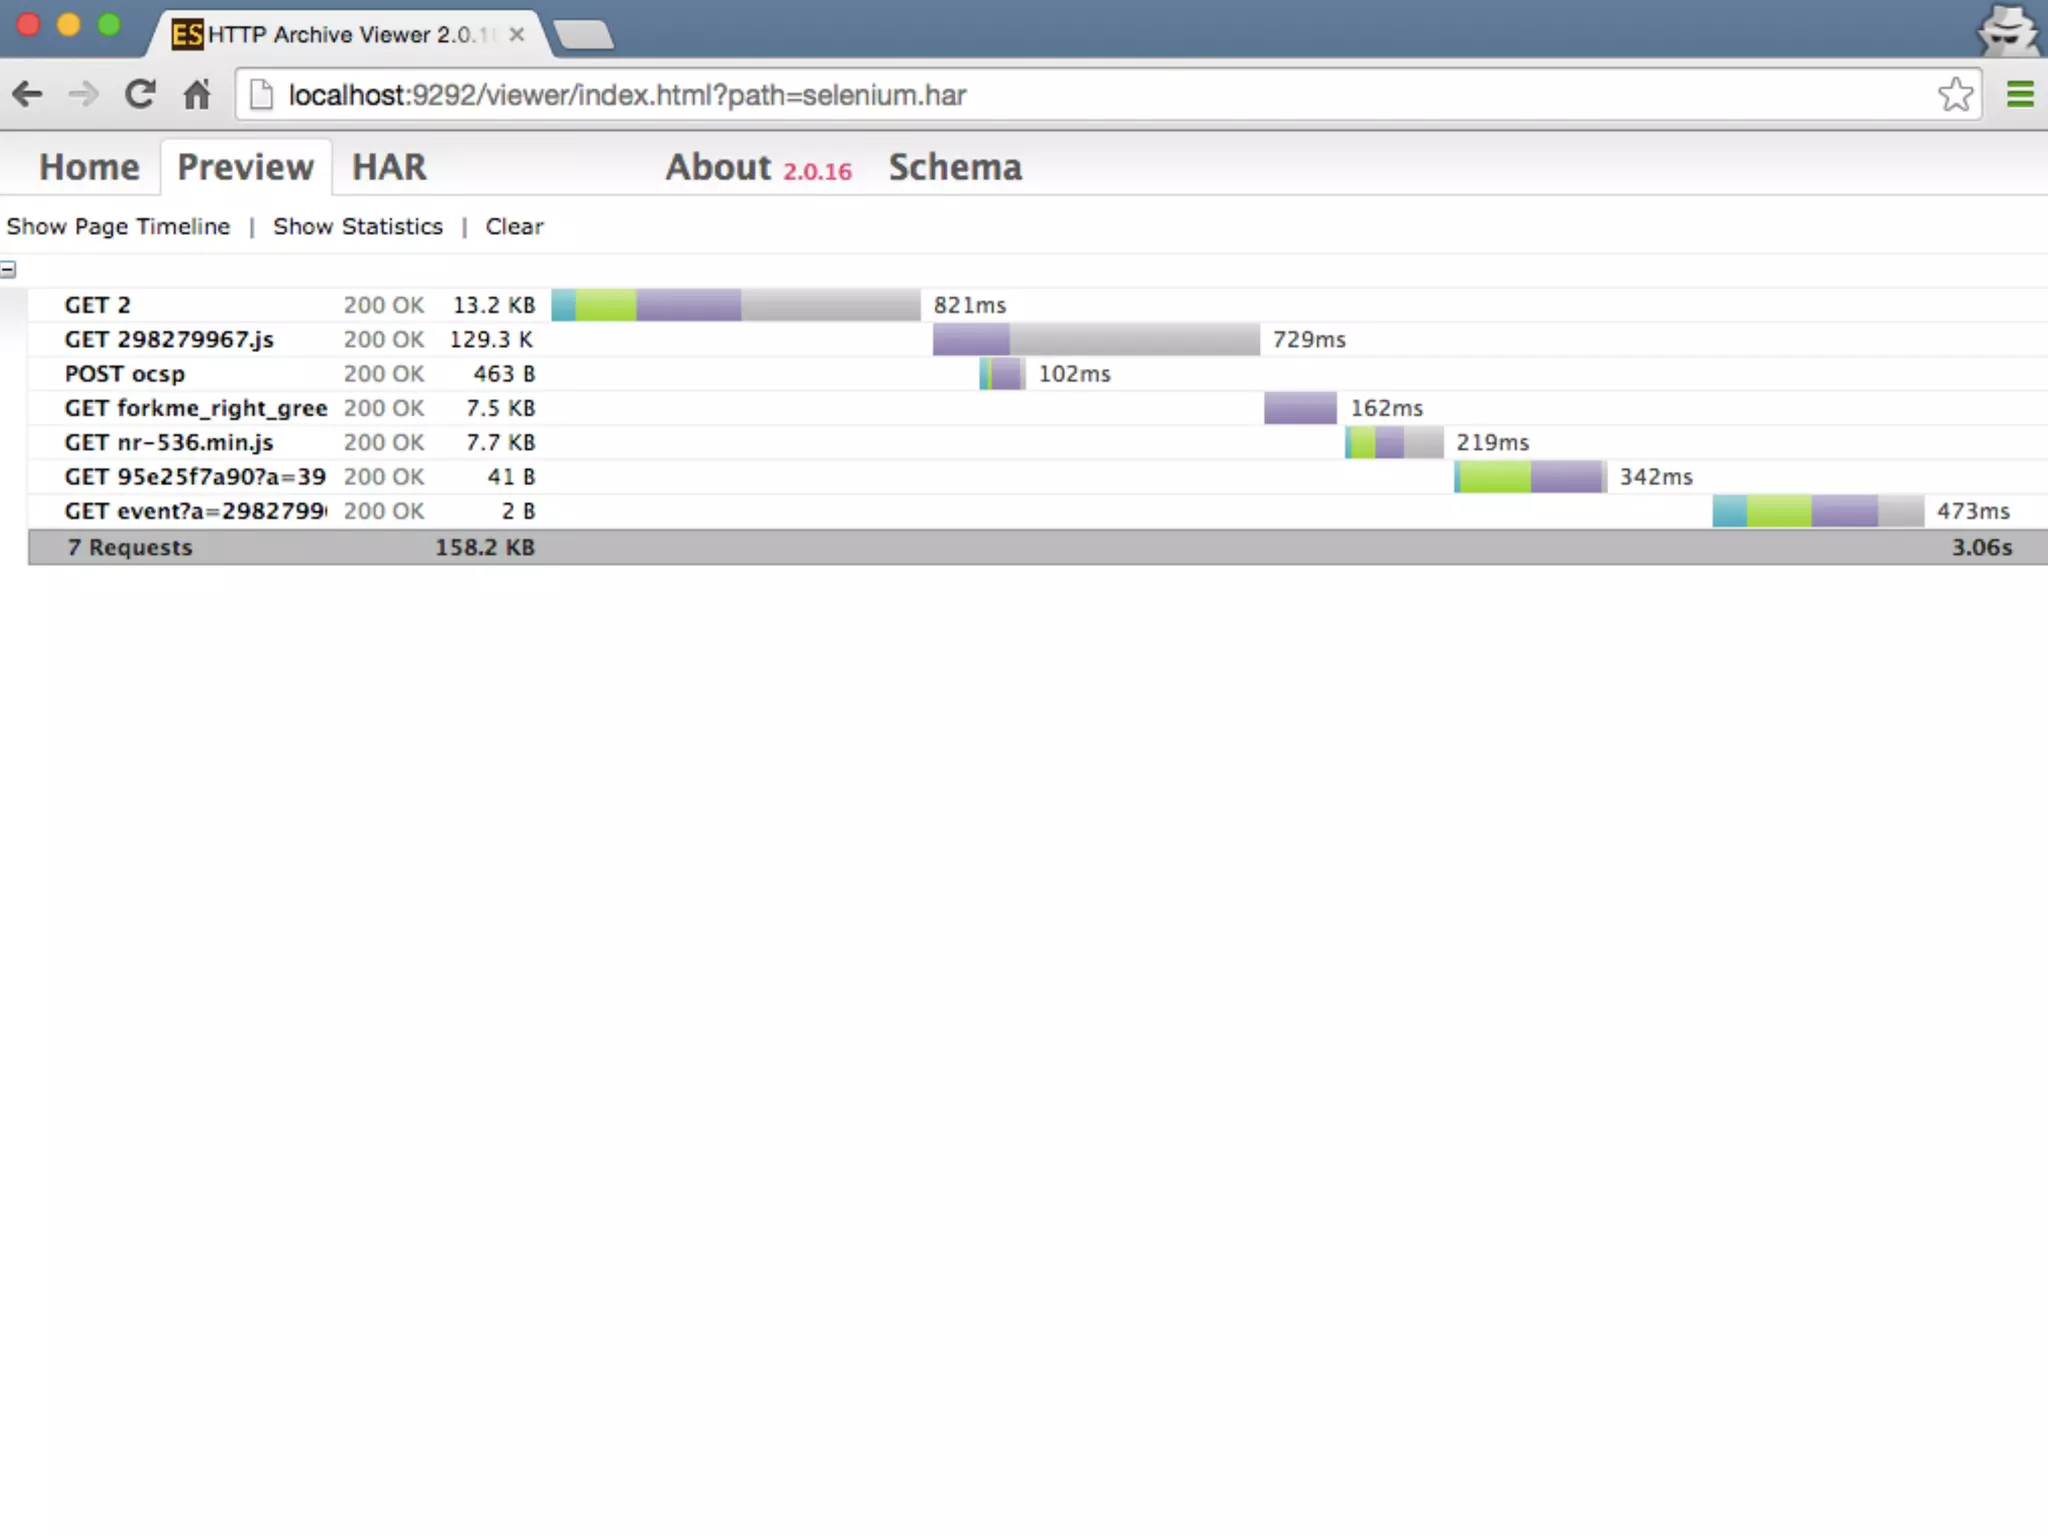
Task: Reload the page with refresh icon
Action: [x=140, y=95]
